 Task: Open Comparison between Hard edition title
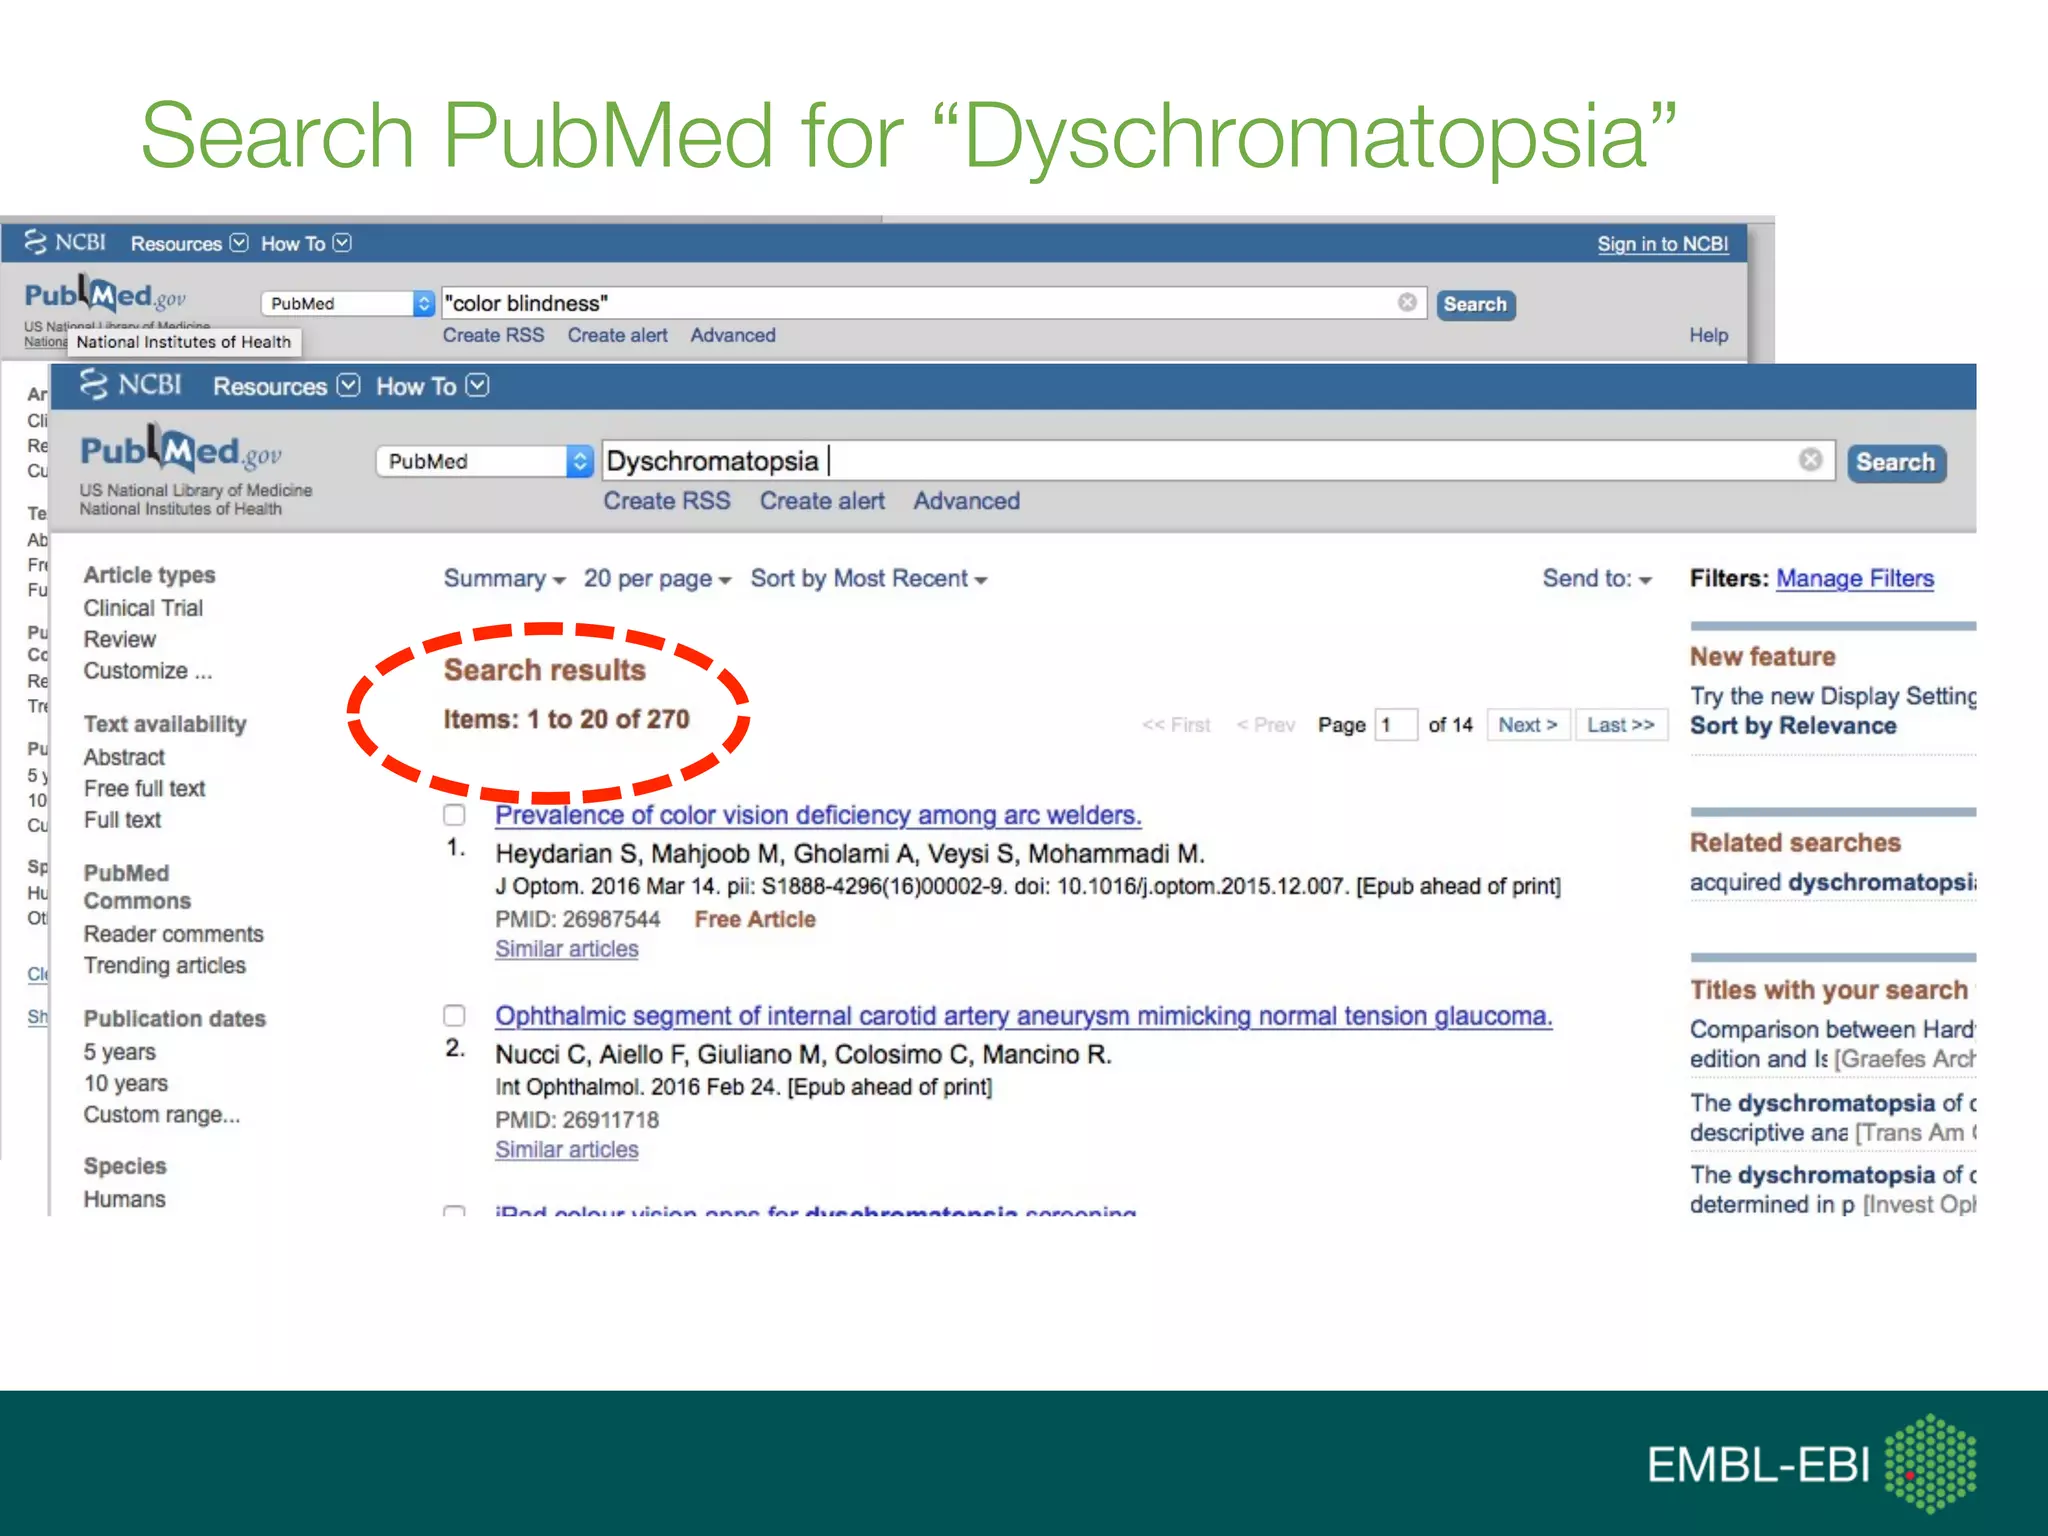(1832, 1044)
